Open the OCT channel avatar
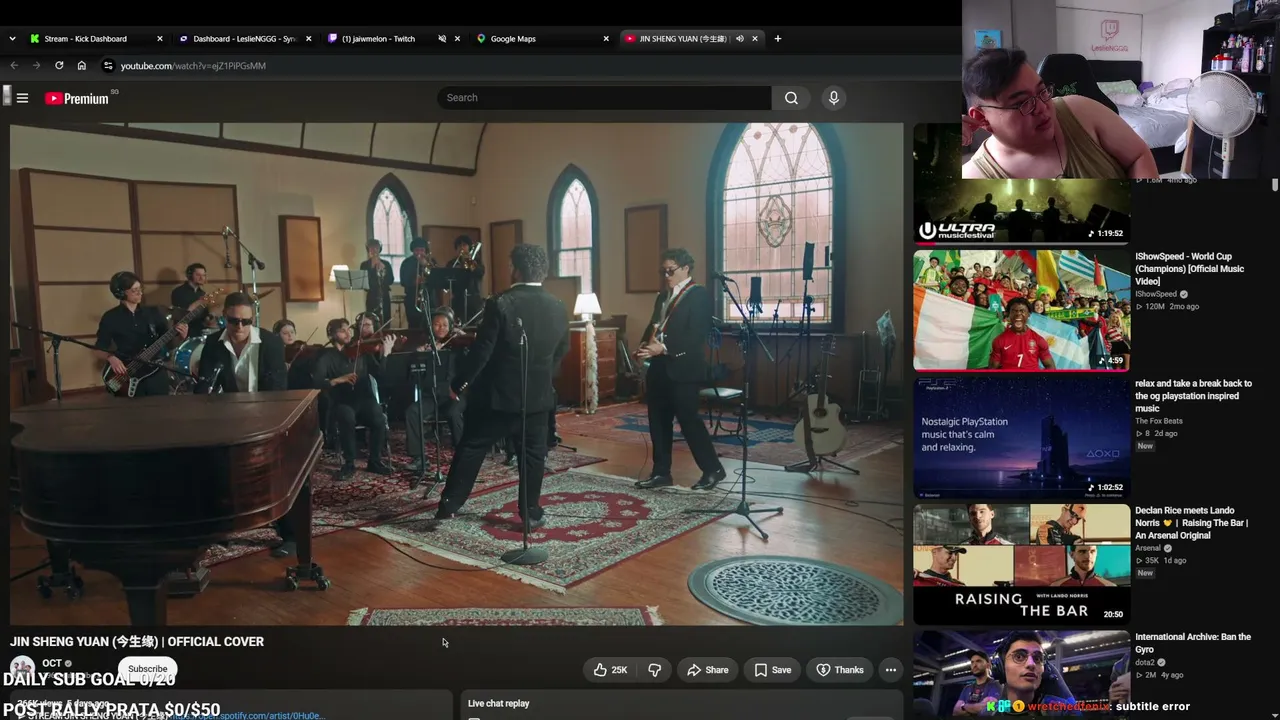This screenshot has width=1280, height=720. (22, 669)
